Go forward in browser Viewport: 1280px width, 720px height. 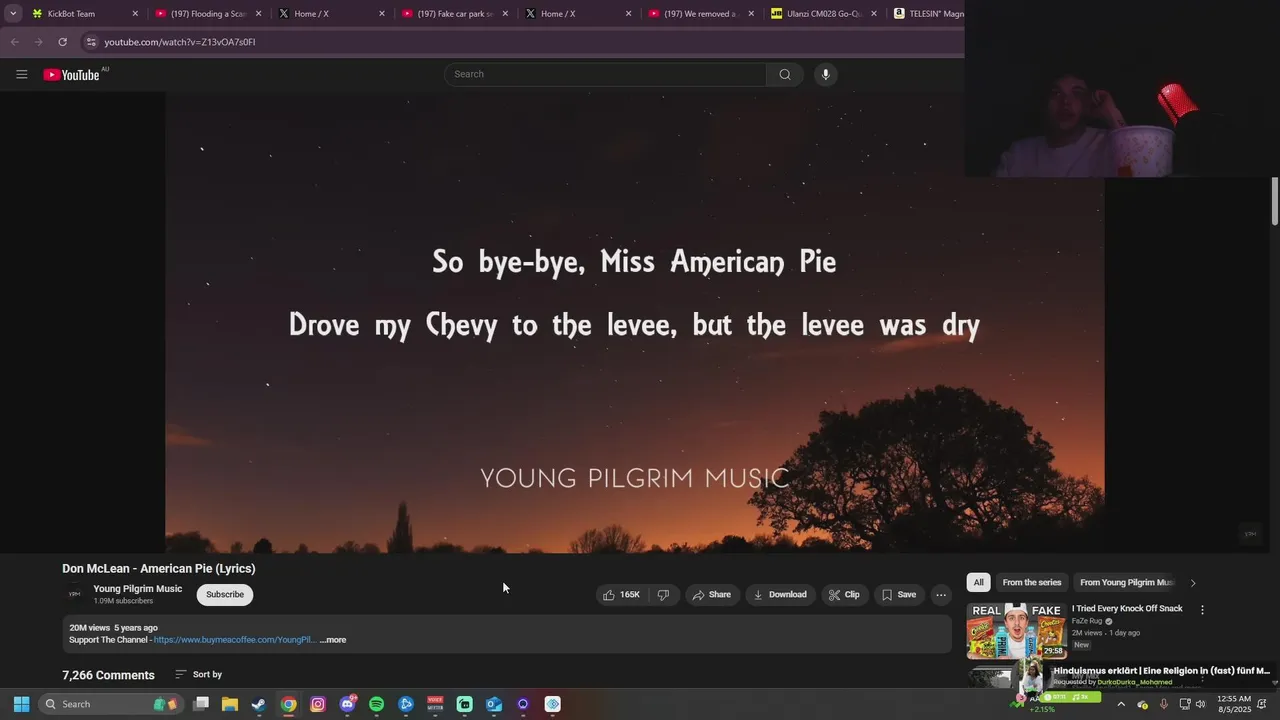38,42
